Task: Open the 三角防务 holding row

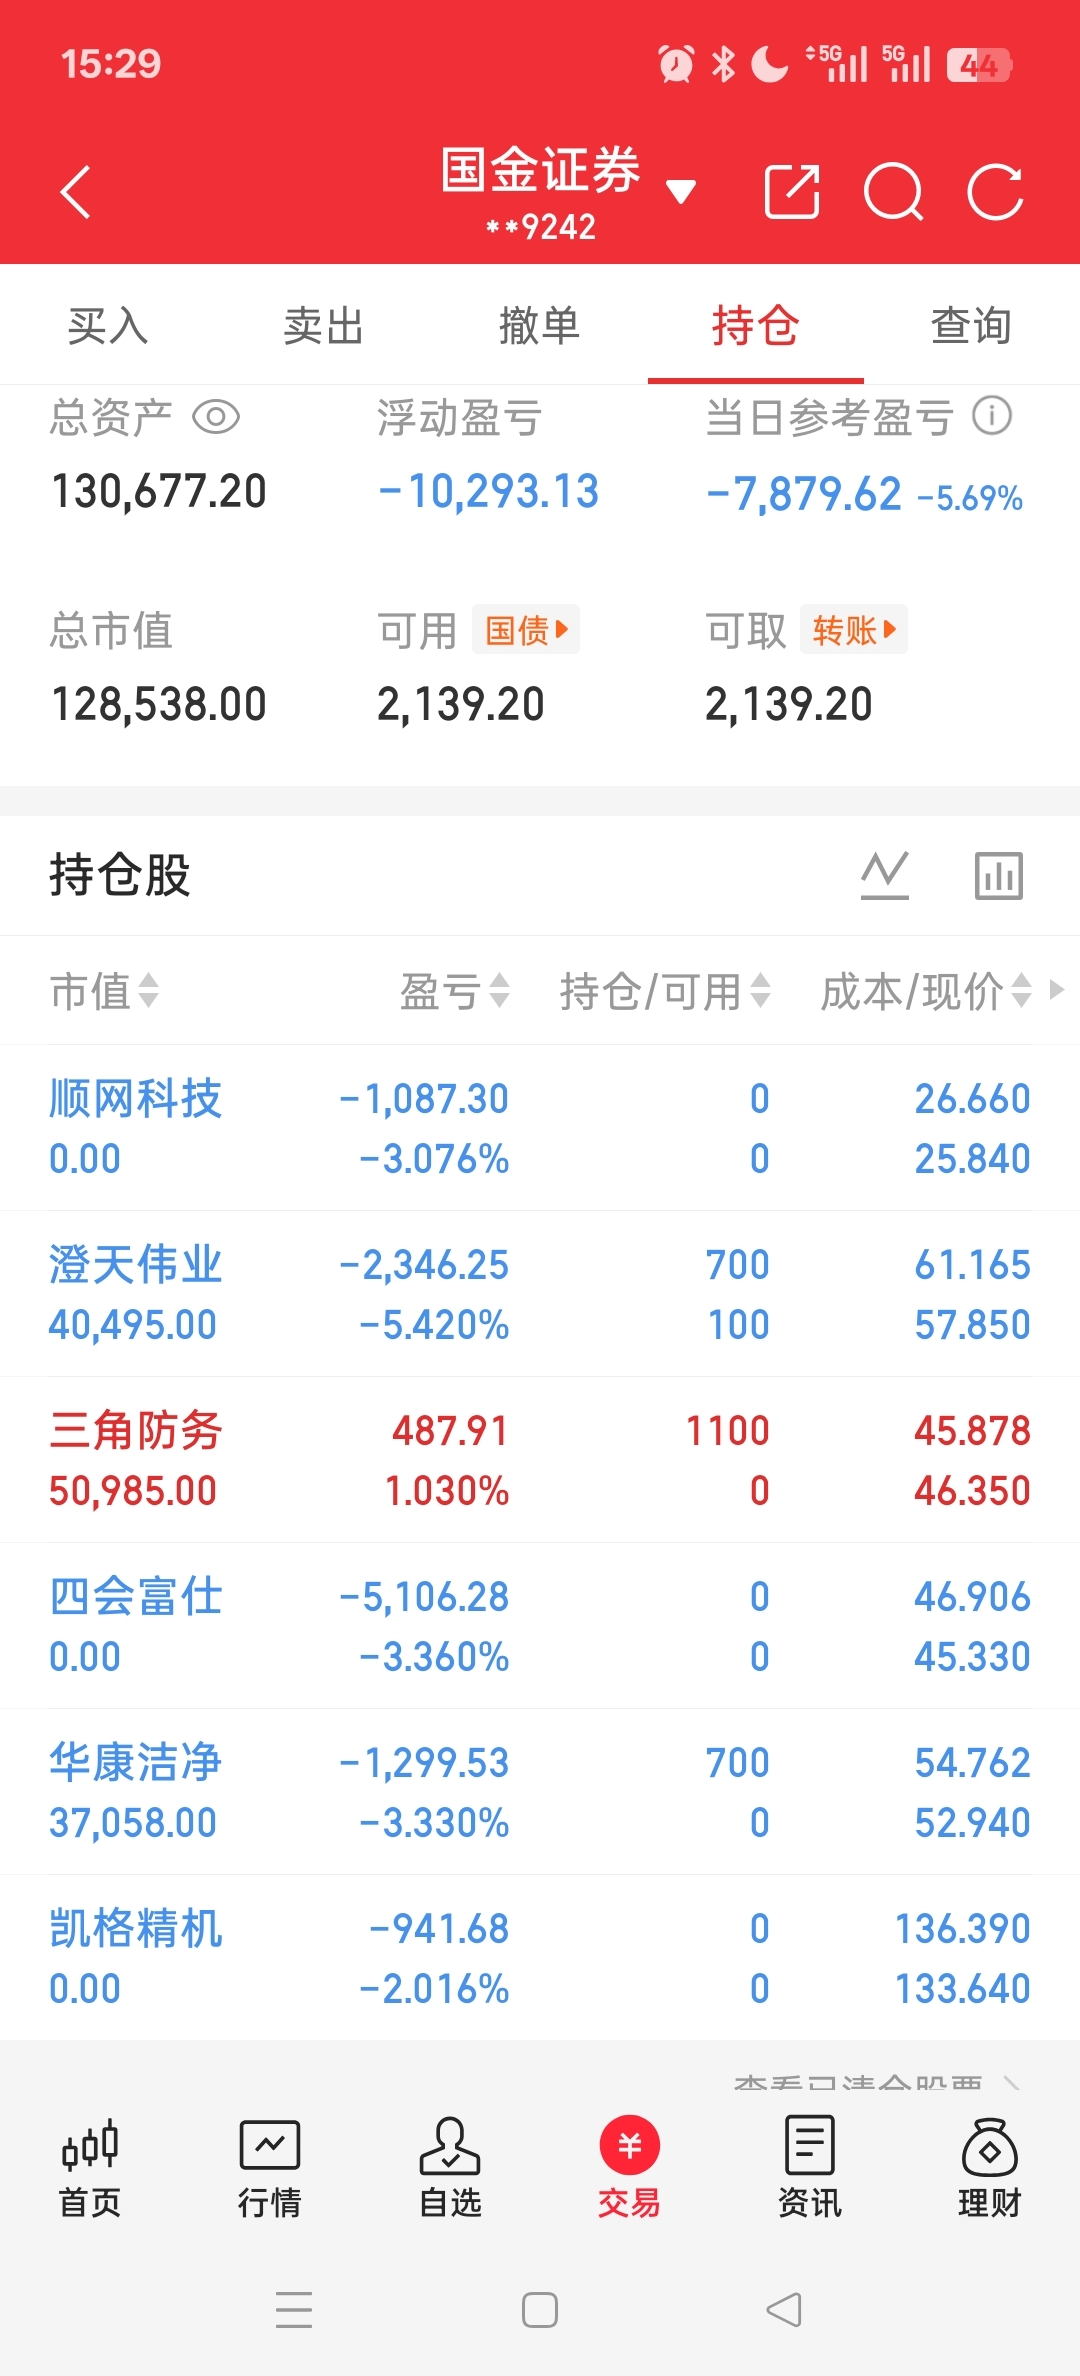Action: coord(540,1460)
